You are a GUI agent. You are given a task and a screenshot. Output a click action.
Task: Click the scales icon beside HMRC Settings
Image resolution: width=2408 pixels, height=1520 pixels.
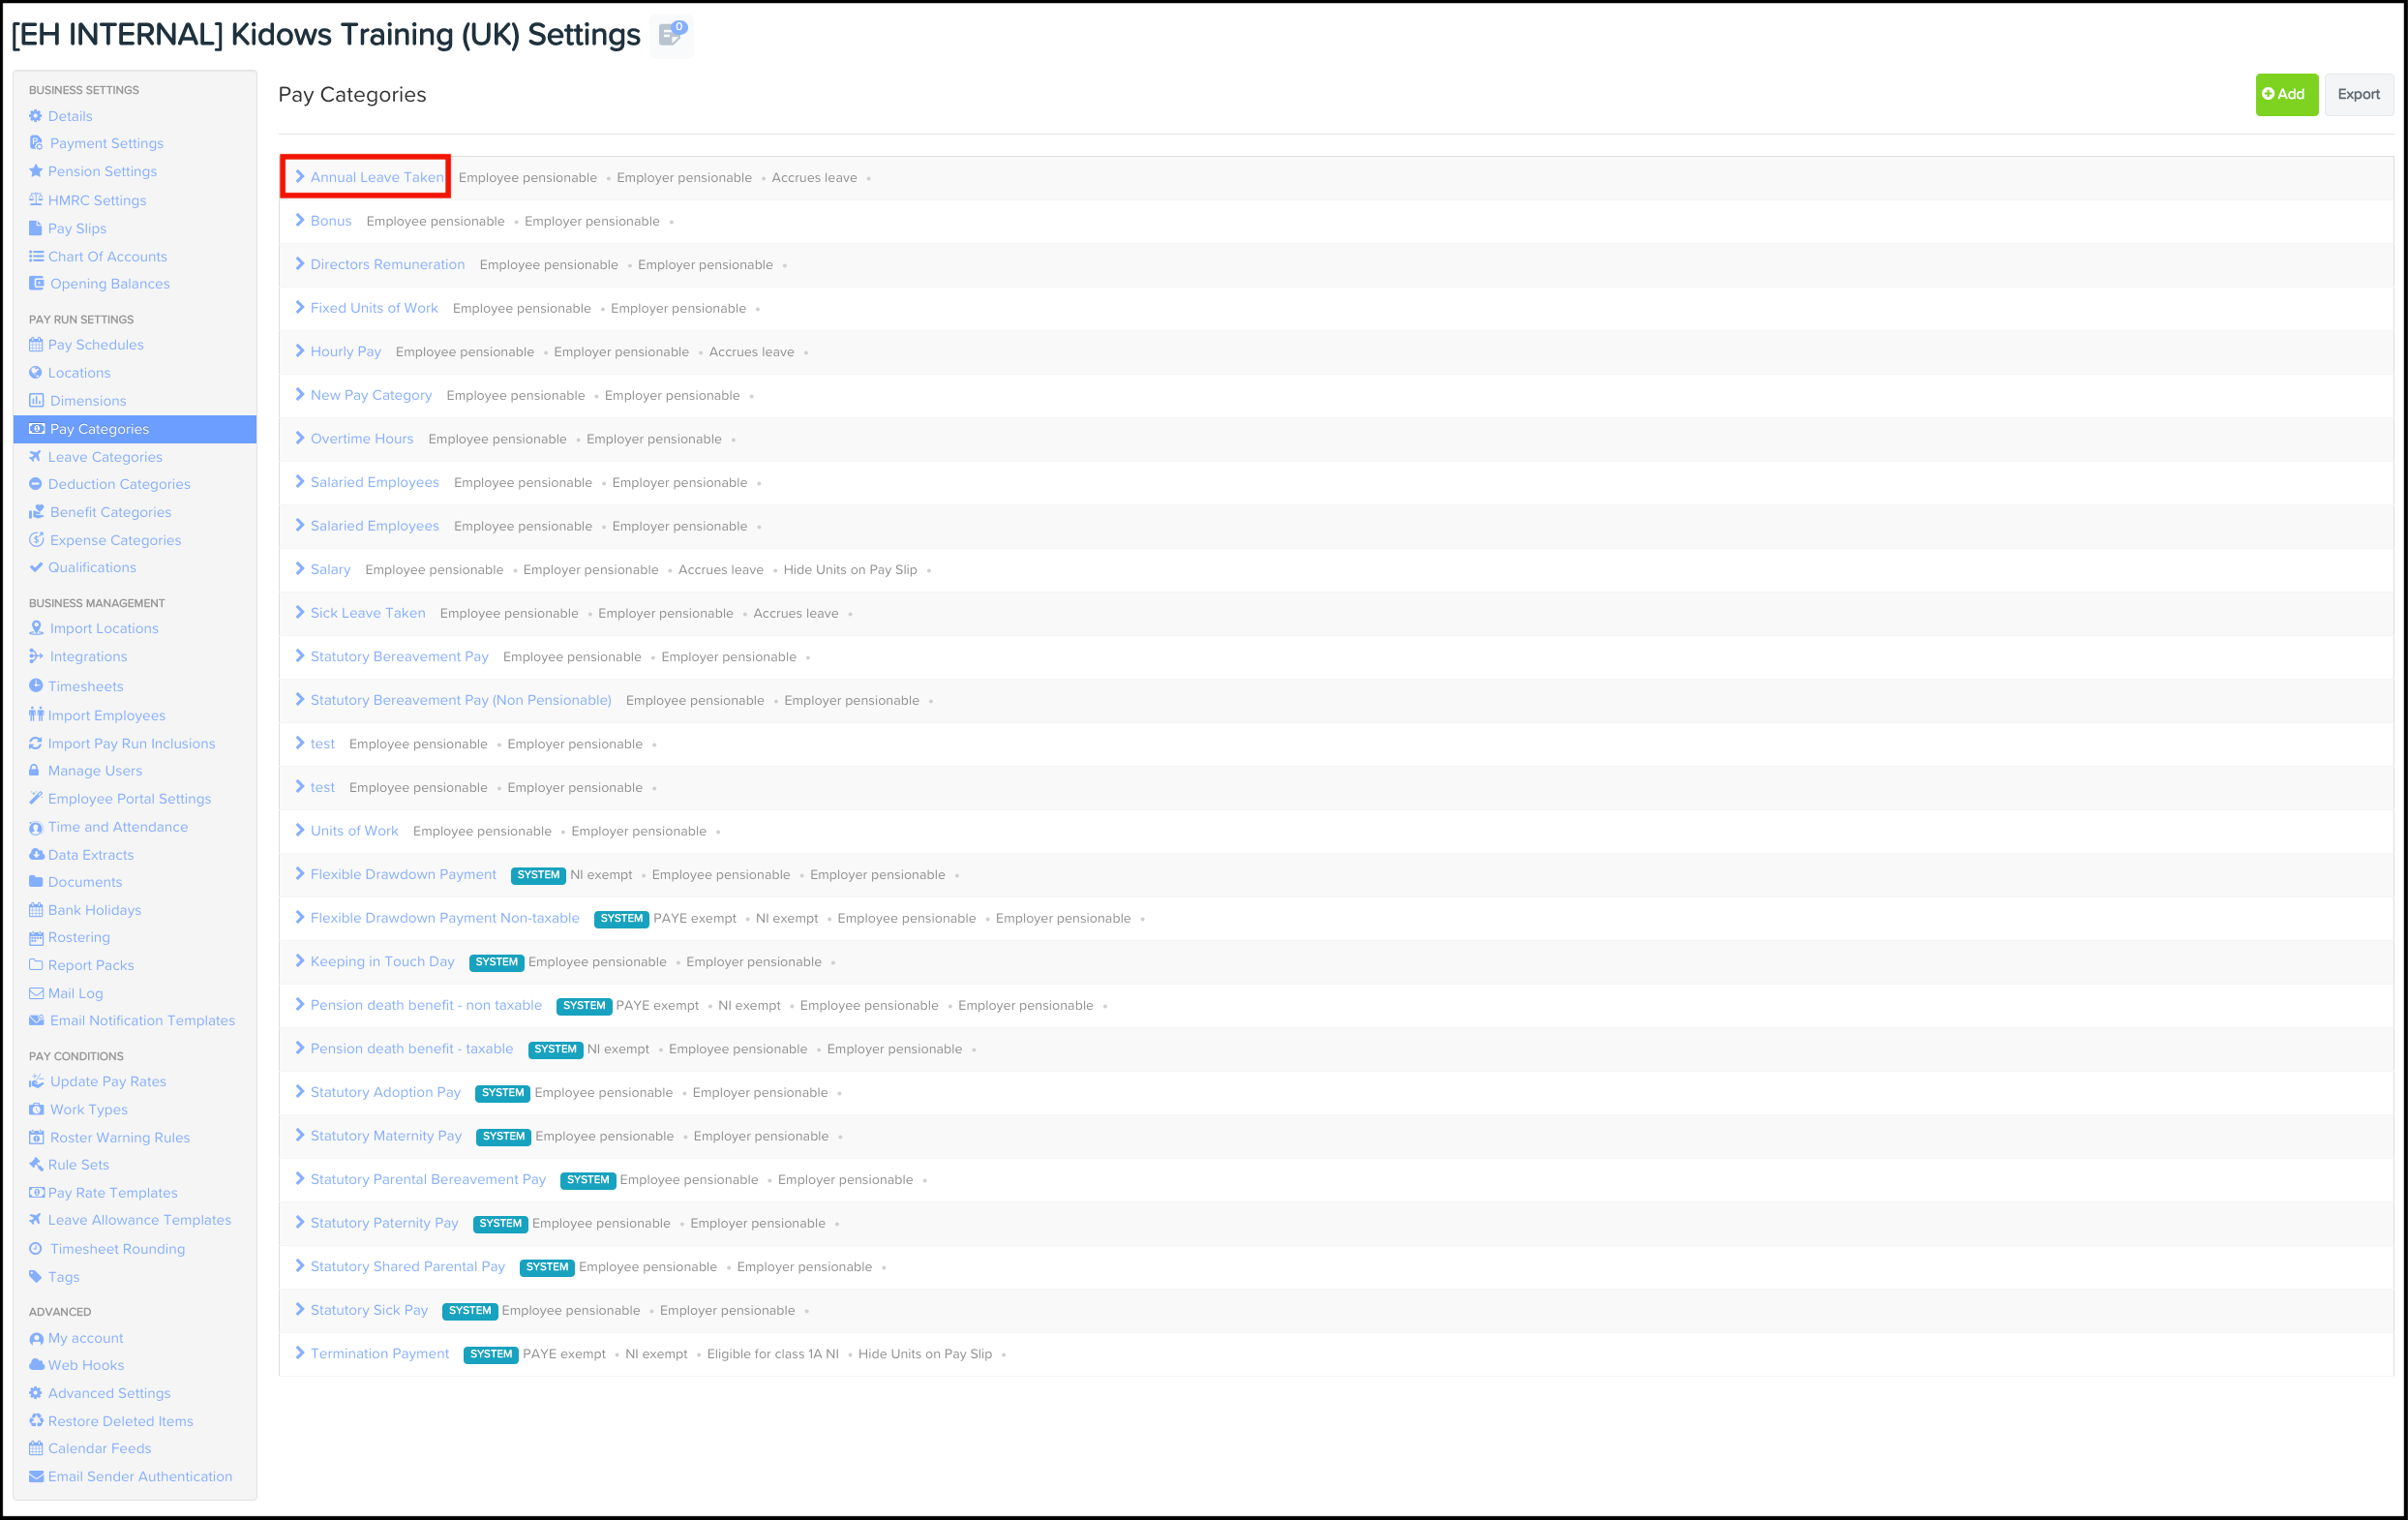[x=36, y=199]
